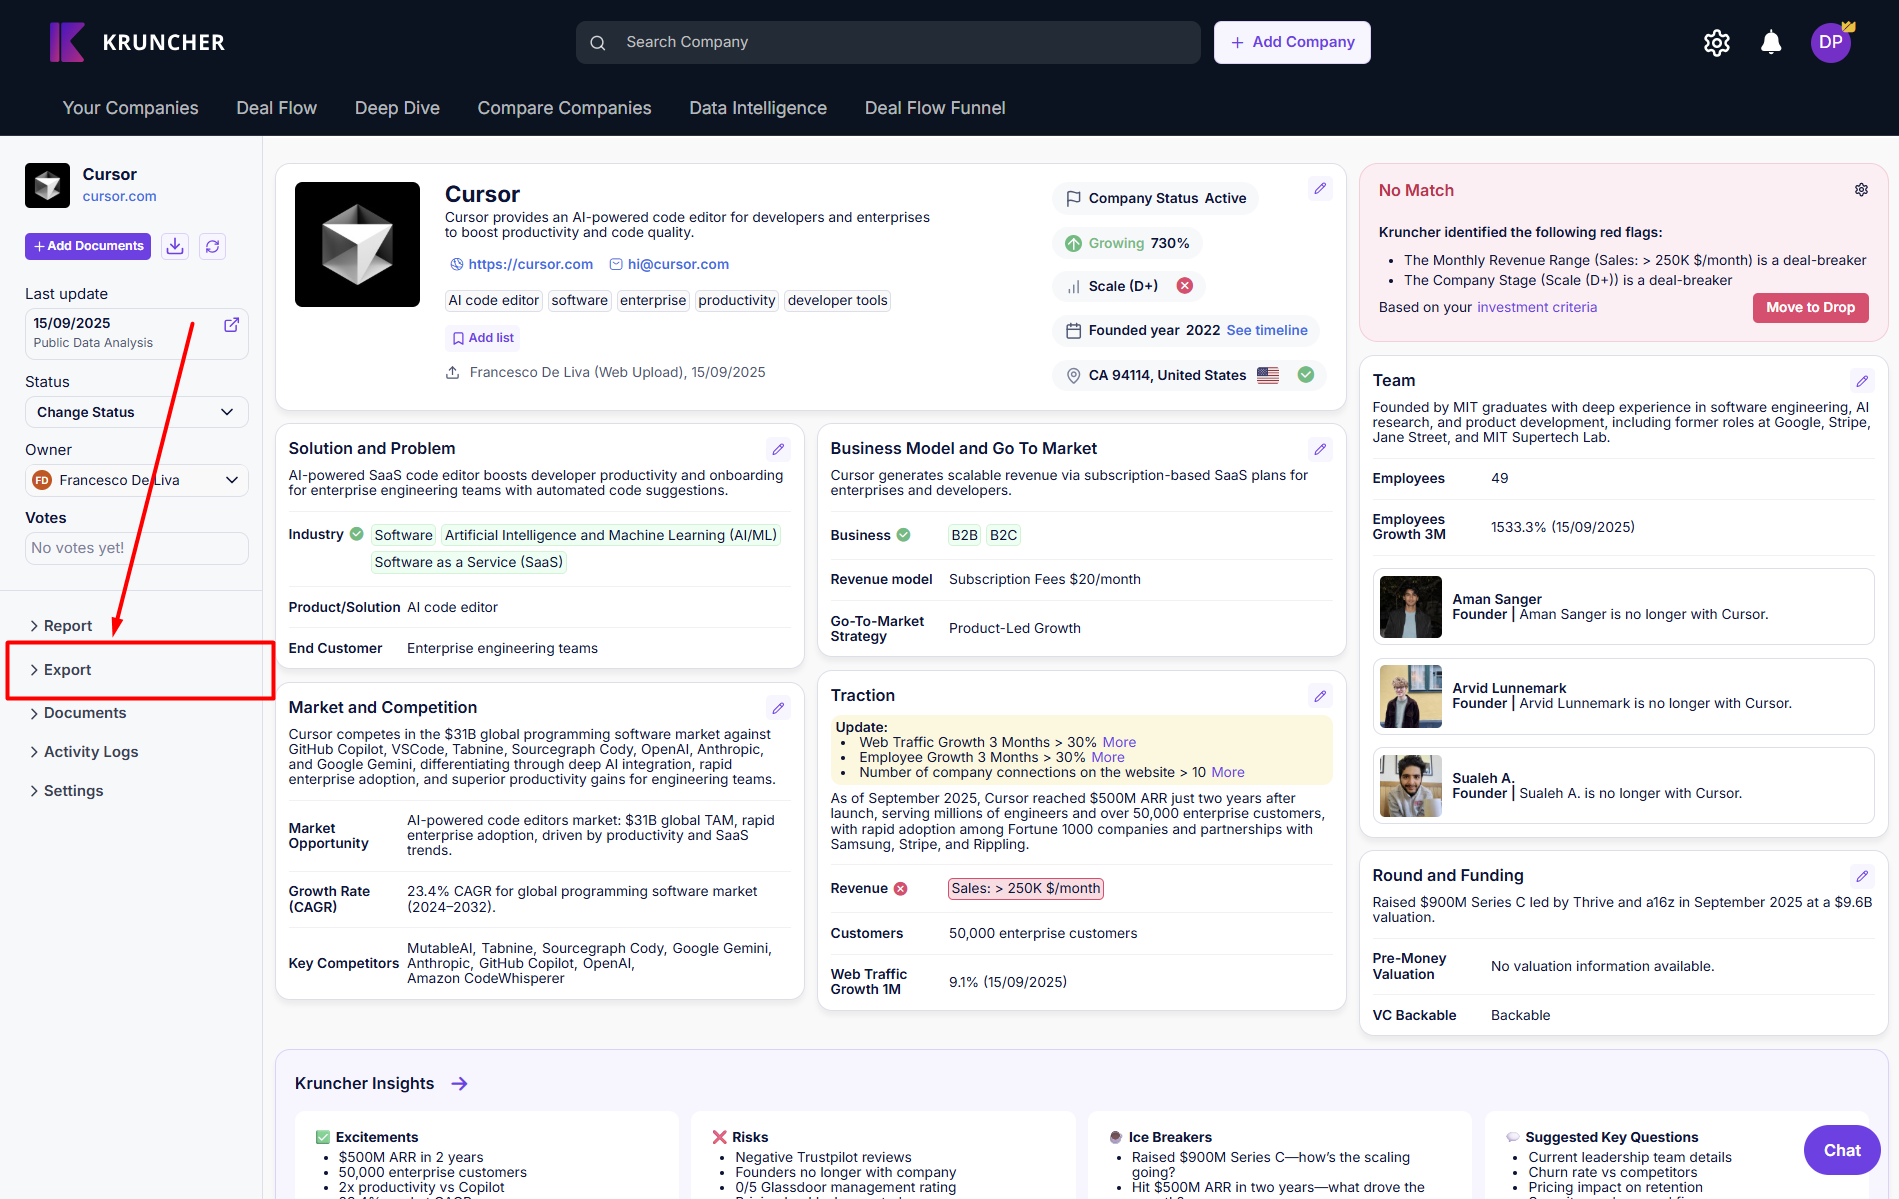Go to Deal Flow tab
Viewport: 1899px width, 1199px height.
[x=276, y=108]
